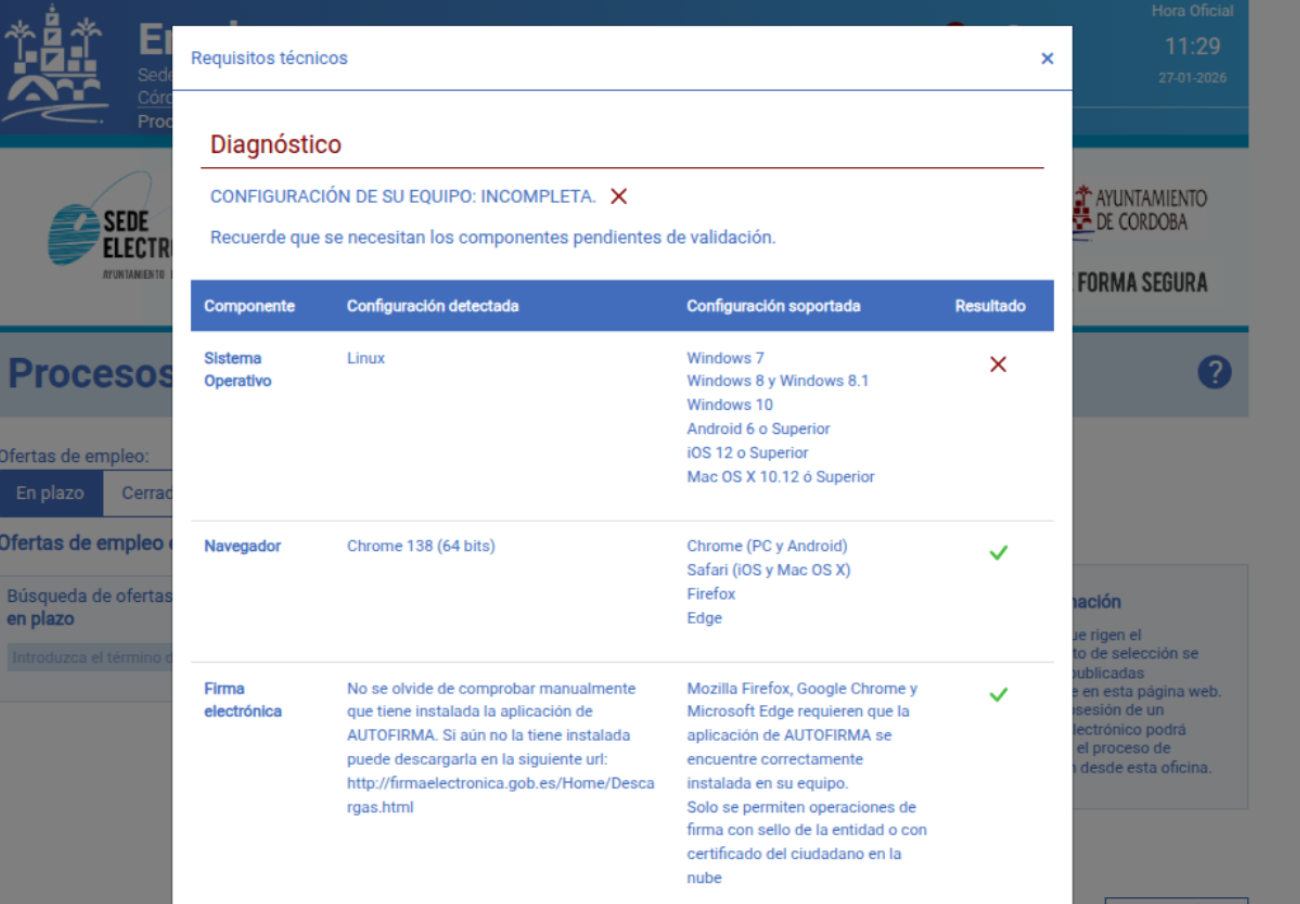
Task: Click the Configuración detectada column header
Action: point(432,306)
